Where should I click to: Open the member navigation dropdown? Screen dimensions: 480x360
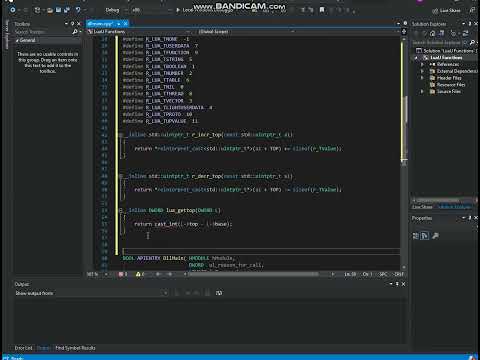(x=348, y=32)
